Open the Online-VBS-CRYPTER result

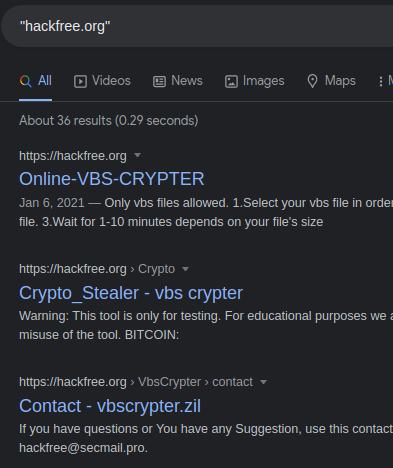tap(112, 179)
